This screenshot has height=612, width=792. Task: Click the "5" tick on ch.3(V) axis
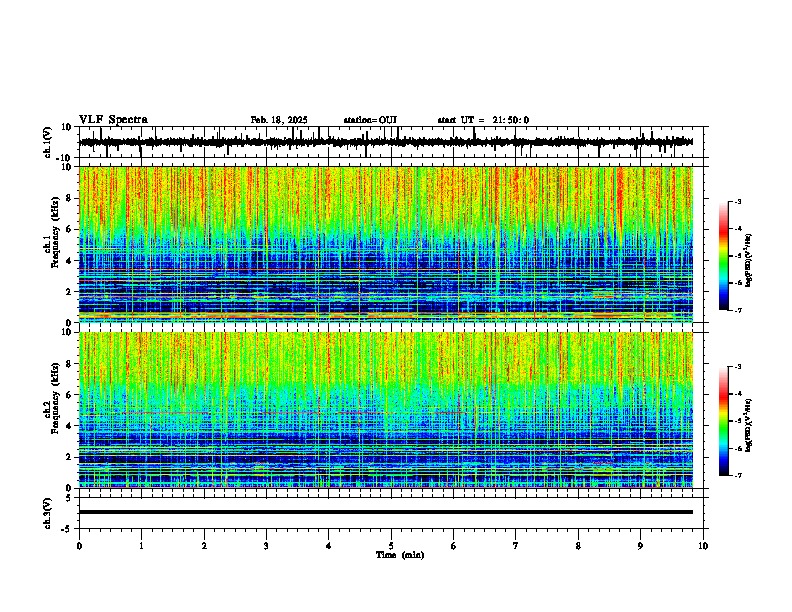pyautogui.click(x=69, y=498)
